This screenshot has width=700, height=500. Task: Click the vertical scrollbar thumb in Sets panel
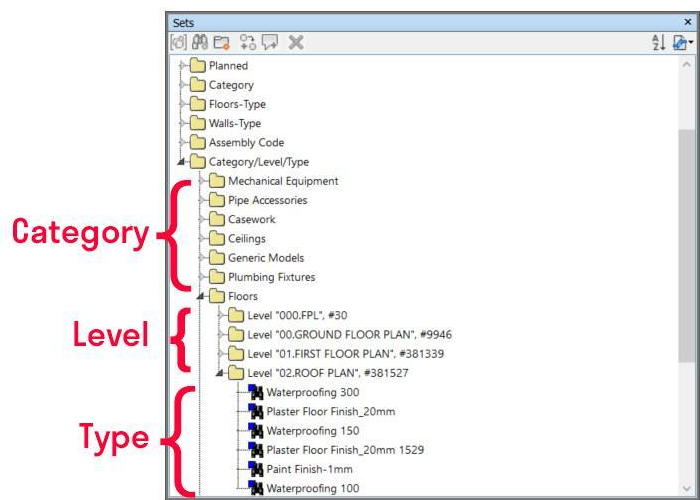pyautogui.click(x=687, y=246)
